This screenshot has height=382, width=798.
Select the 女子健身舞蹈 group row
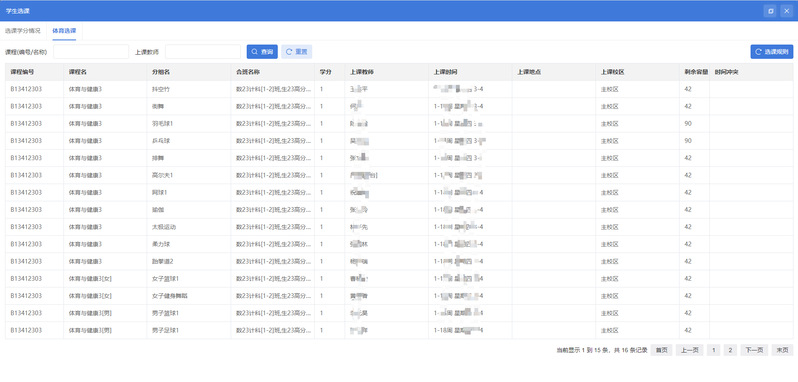tap(399, 296)
